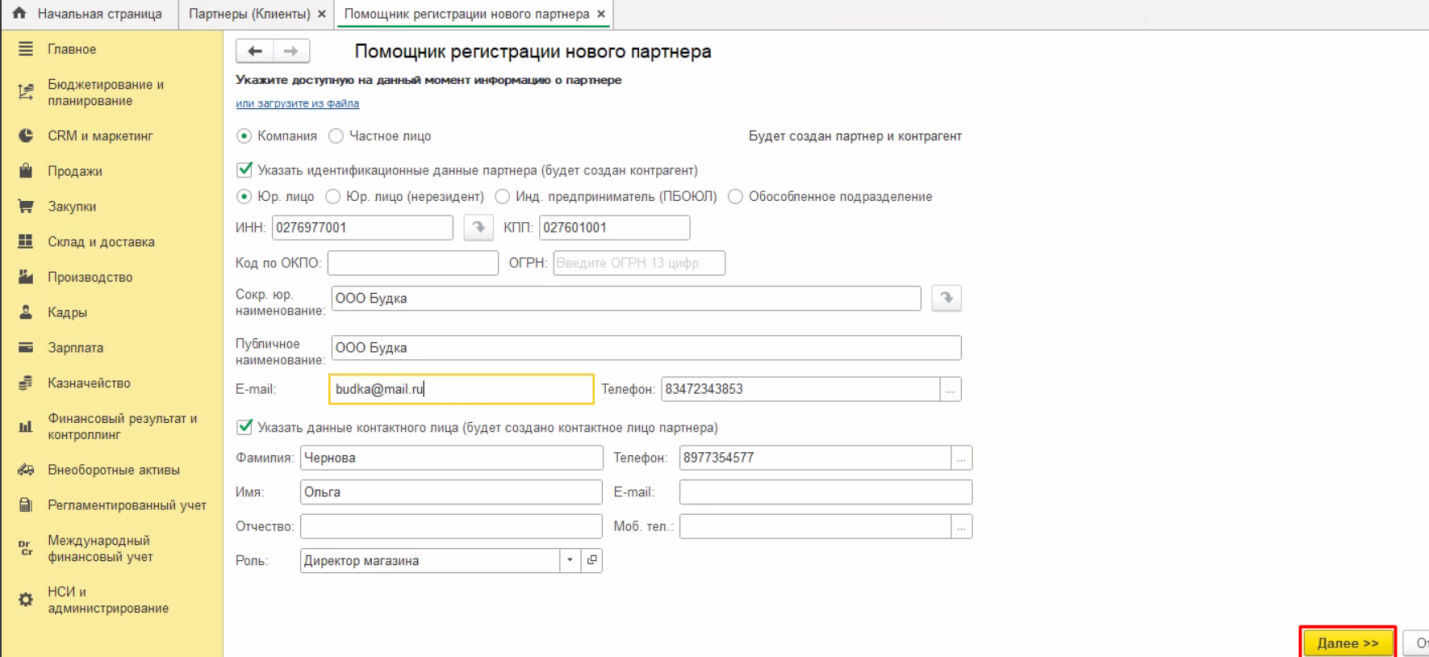
Task: Click the forward arrow navigation button
Action: coord(291,52)
